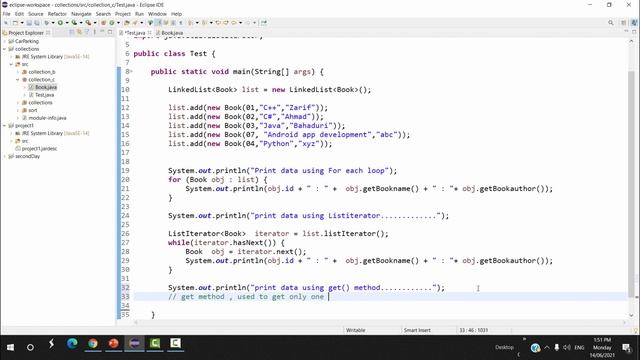Click the New file toolbar icon
The width and height of the screenshot is (640, 360).
pos(15,23)
